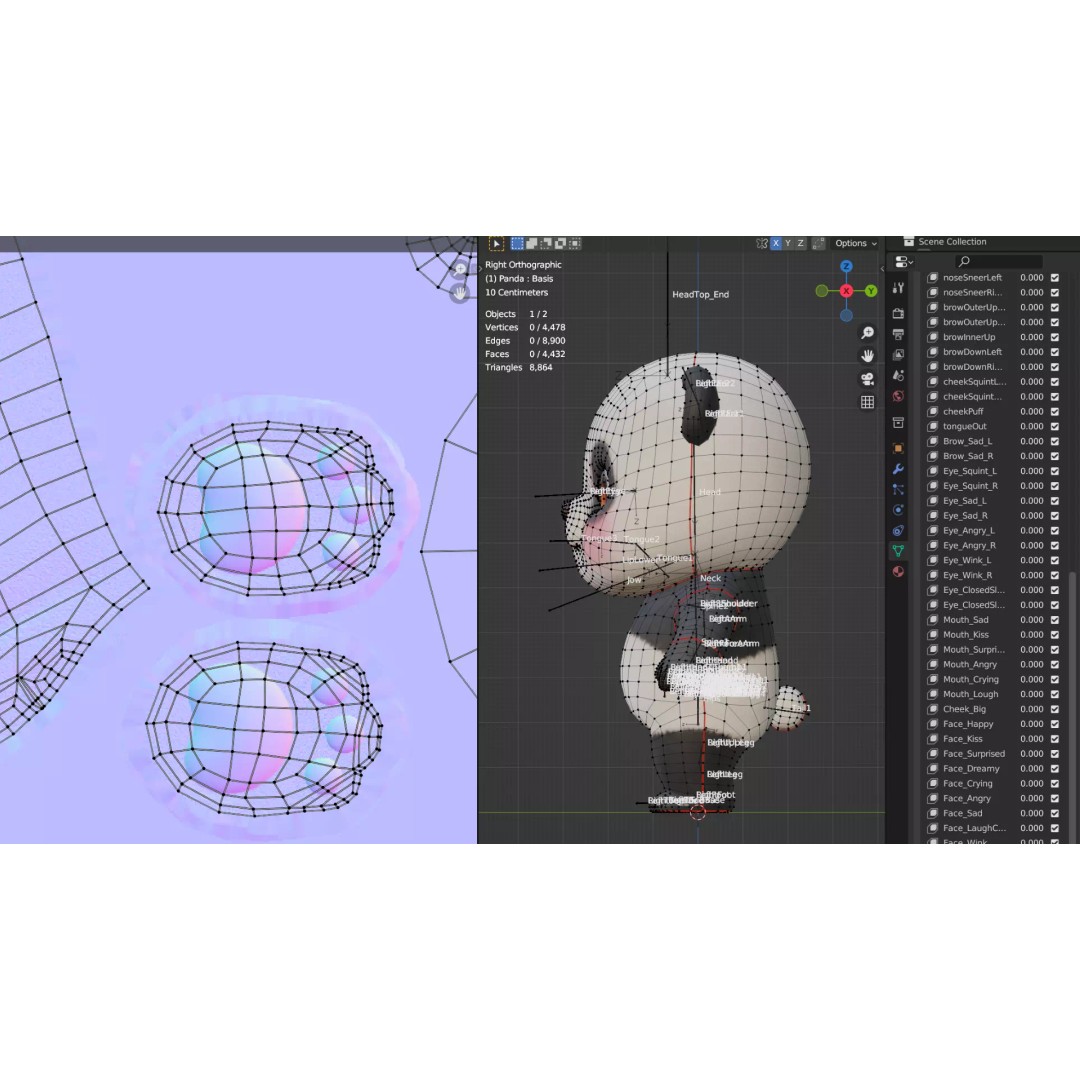
Task: Switch perspective/orthographic with the grid icon
Action: coord(867,402)
